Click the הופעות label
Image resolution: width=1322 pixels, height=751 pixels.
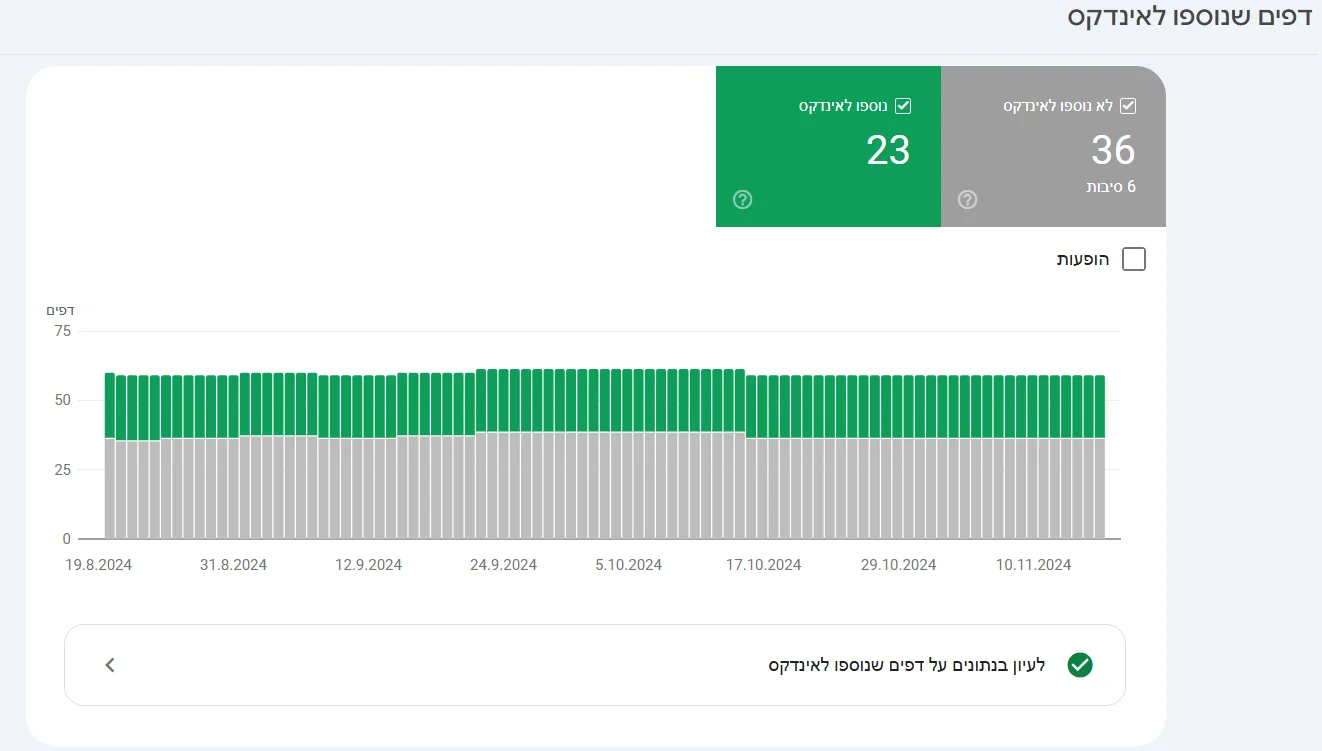click(x=1083, y=260)
